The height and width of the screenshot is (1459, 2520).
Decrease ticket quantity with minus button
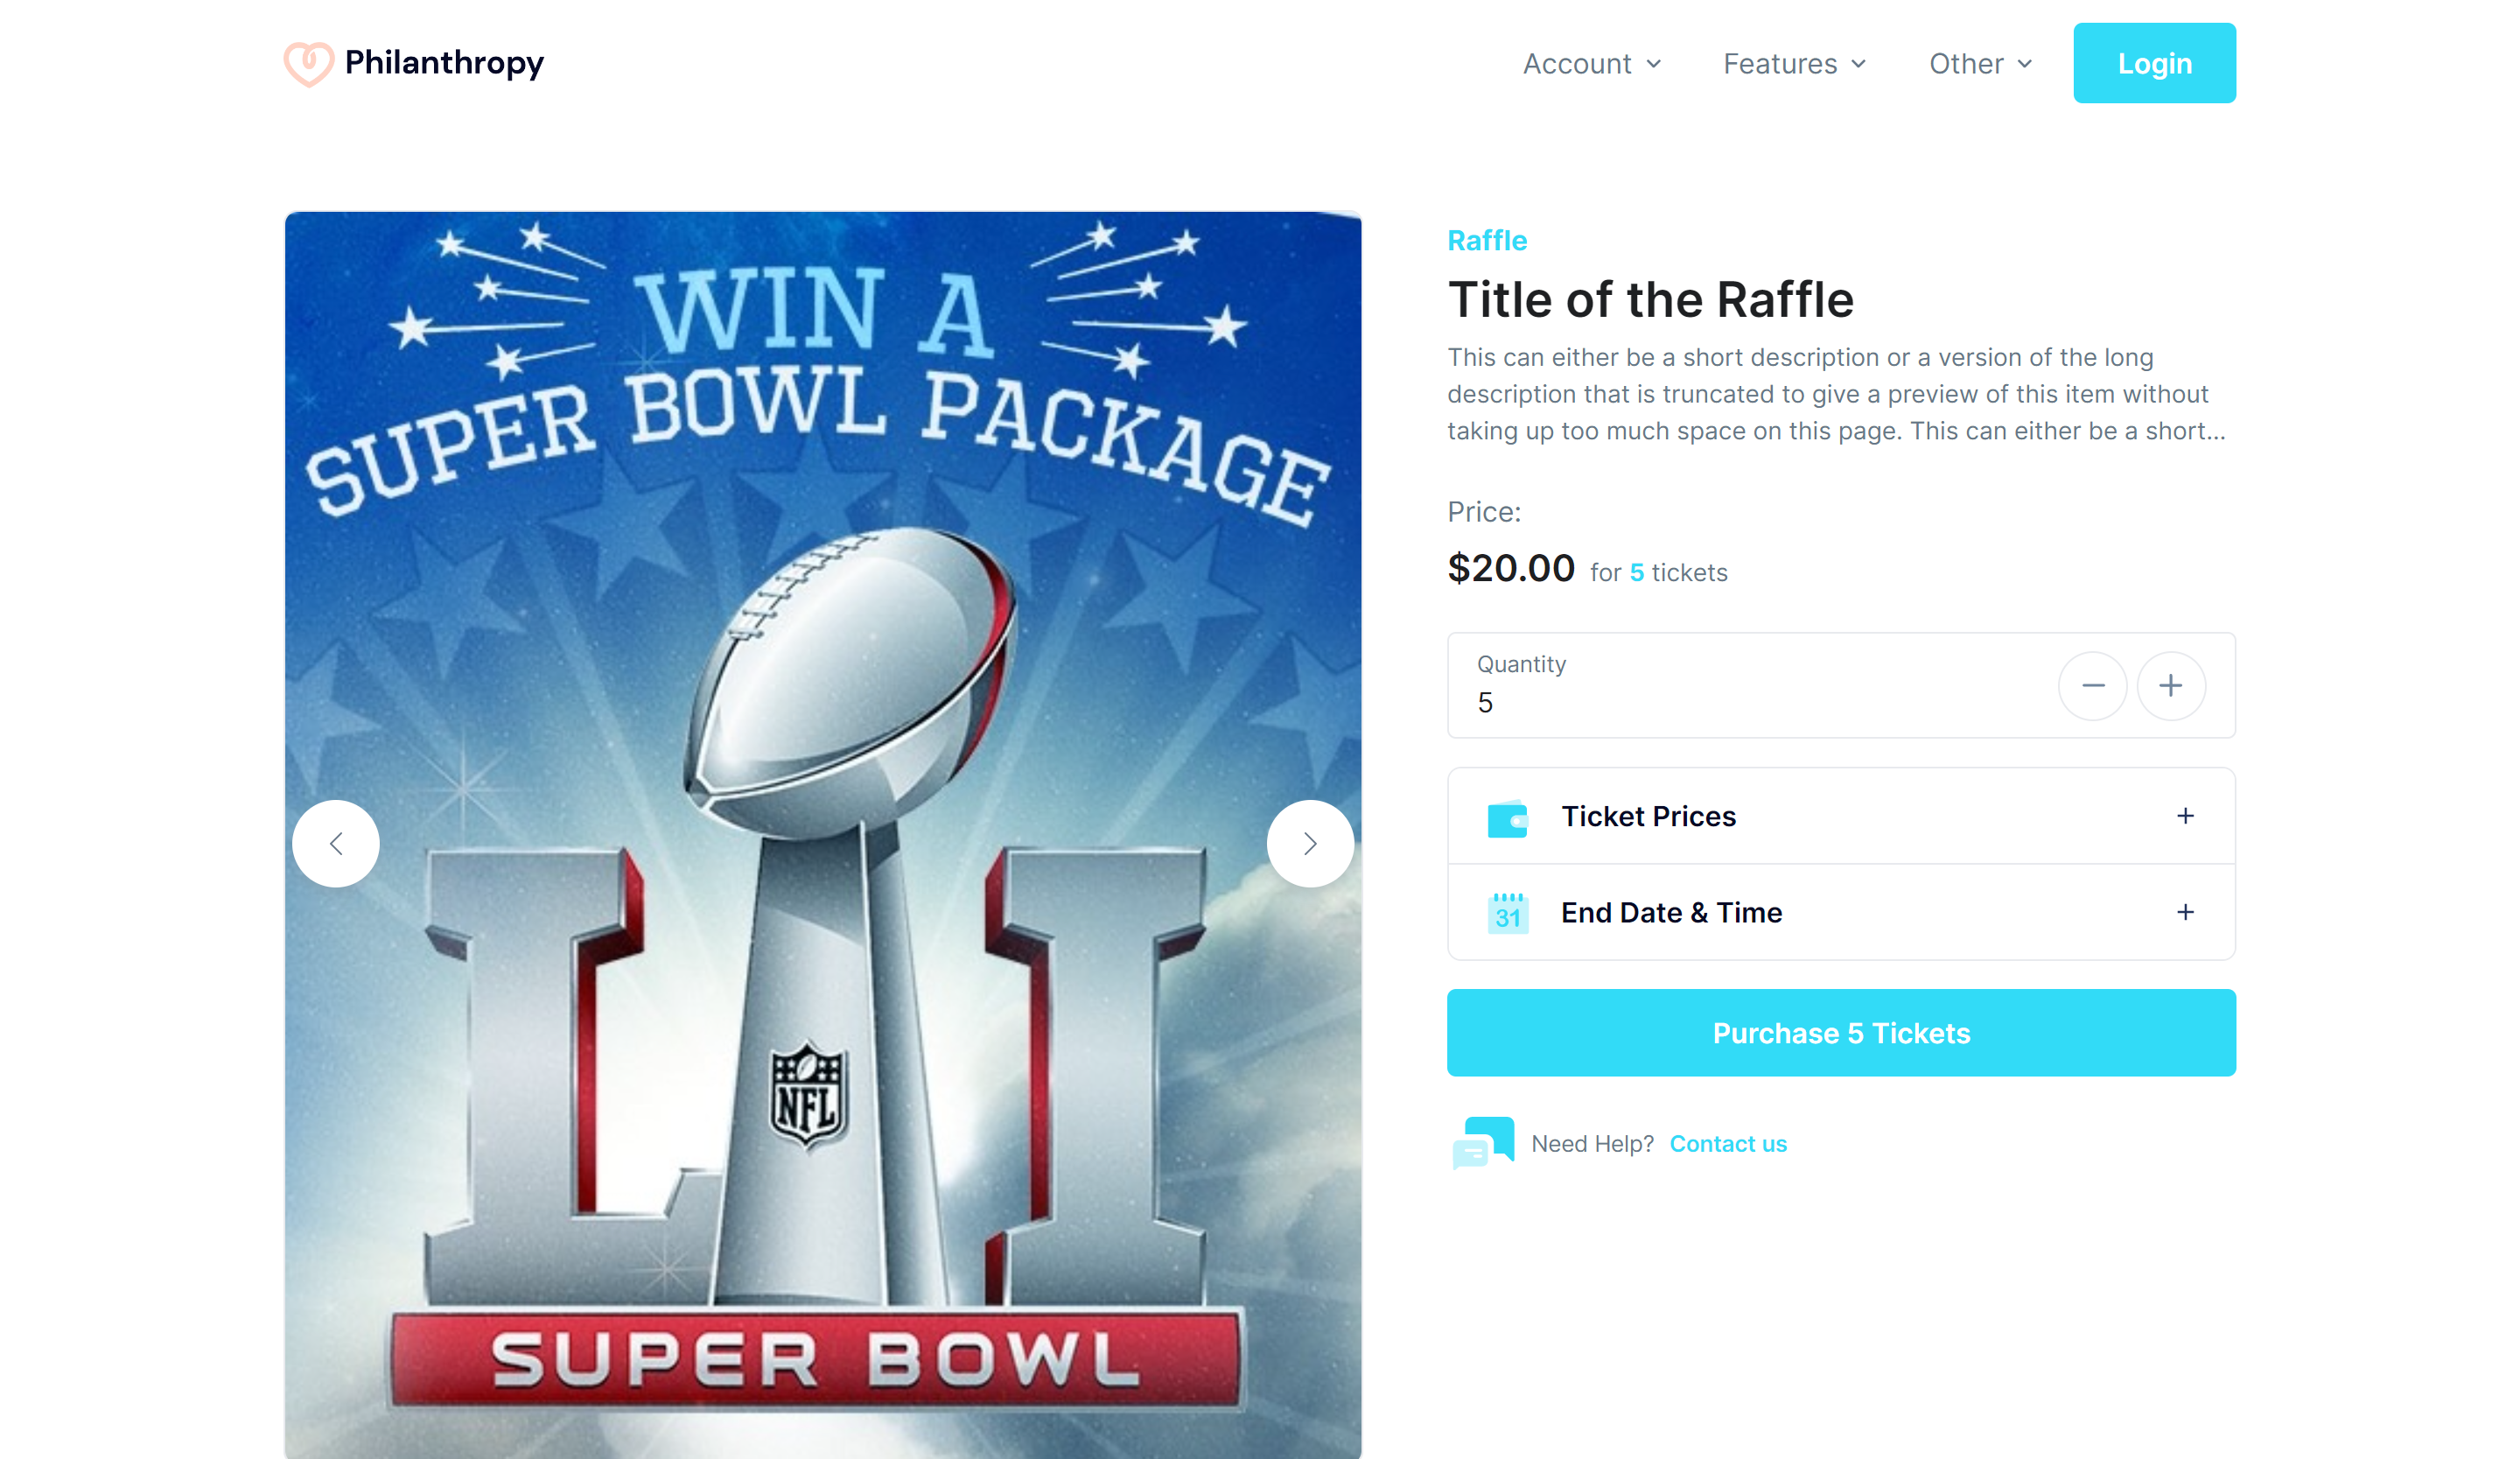(x=2092, y=686)
